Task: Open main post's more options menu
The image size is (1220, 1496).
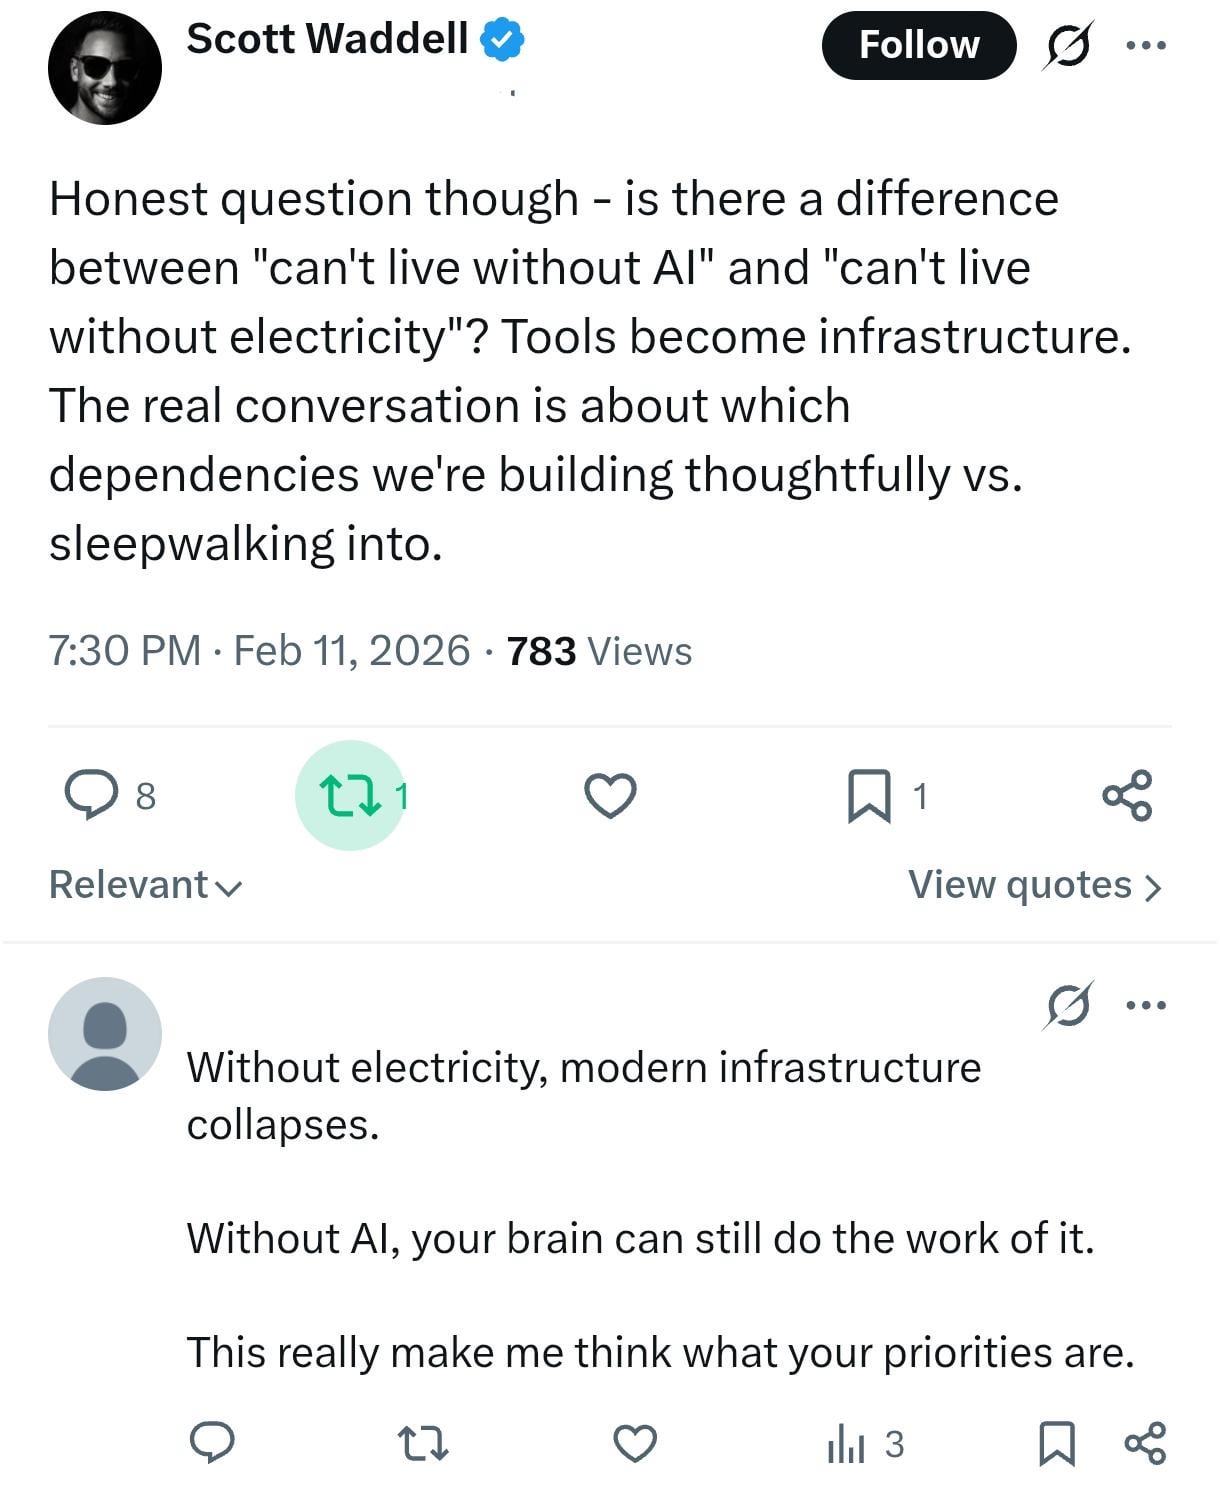Action: pos(1146,45)
